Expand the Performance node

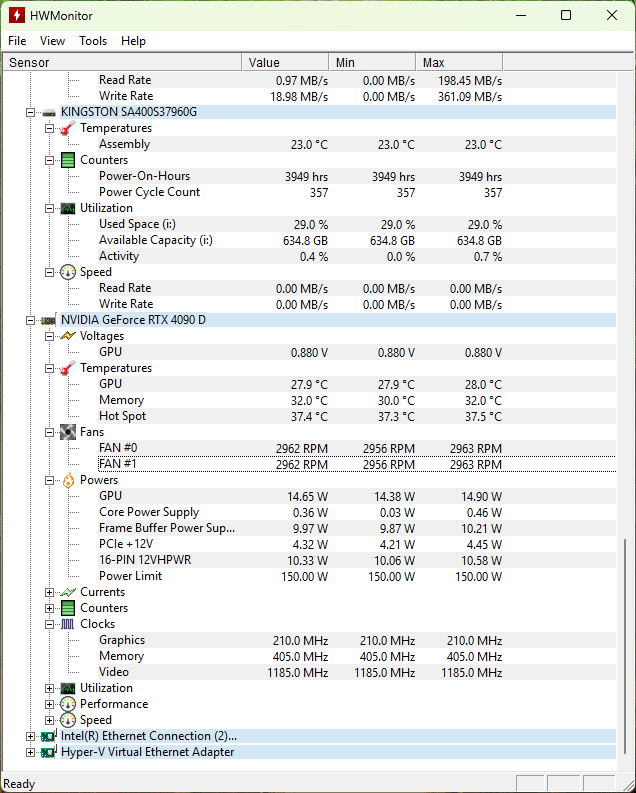[50, 704]
